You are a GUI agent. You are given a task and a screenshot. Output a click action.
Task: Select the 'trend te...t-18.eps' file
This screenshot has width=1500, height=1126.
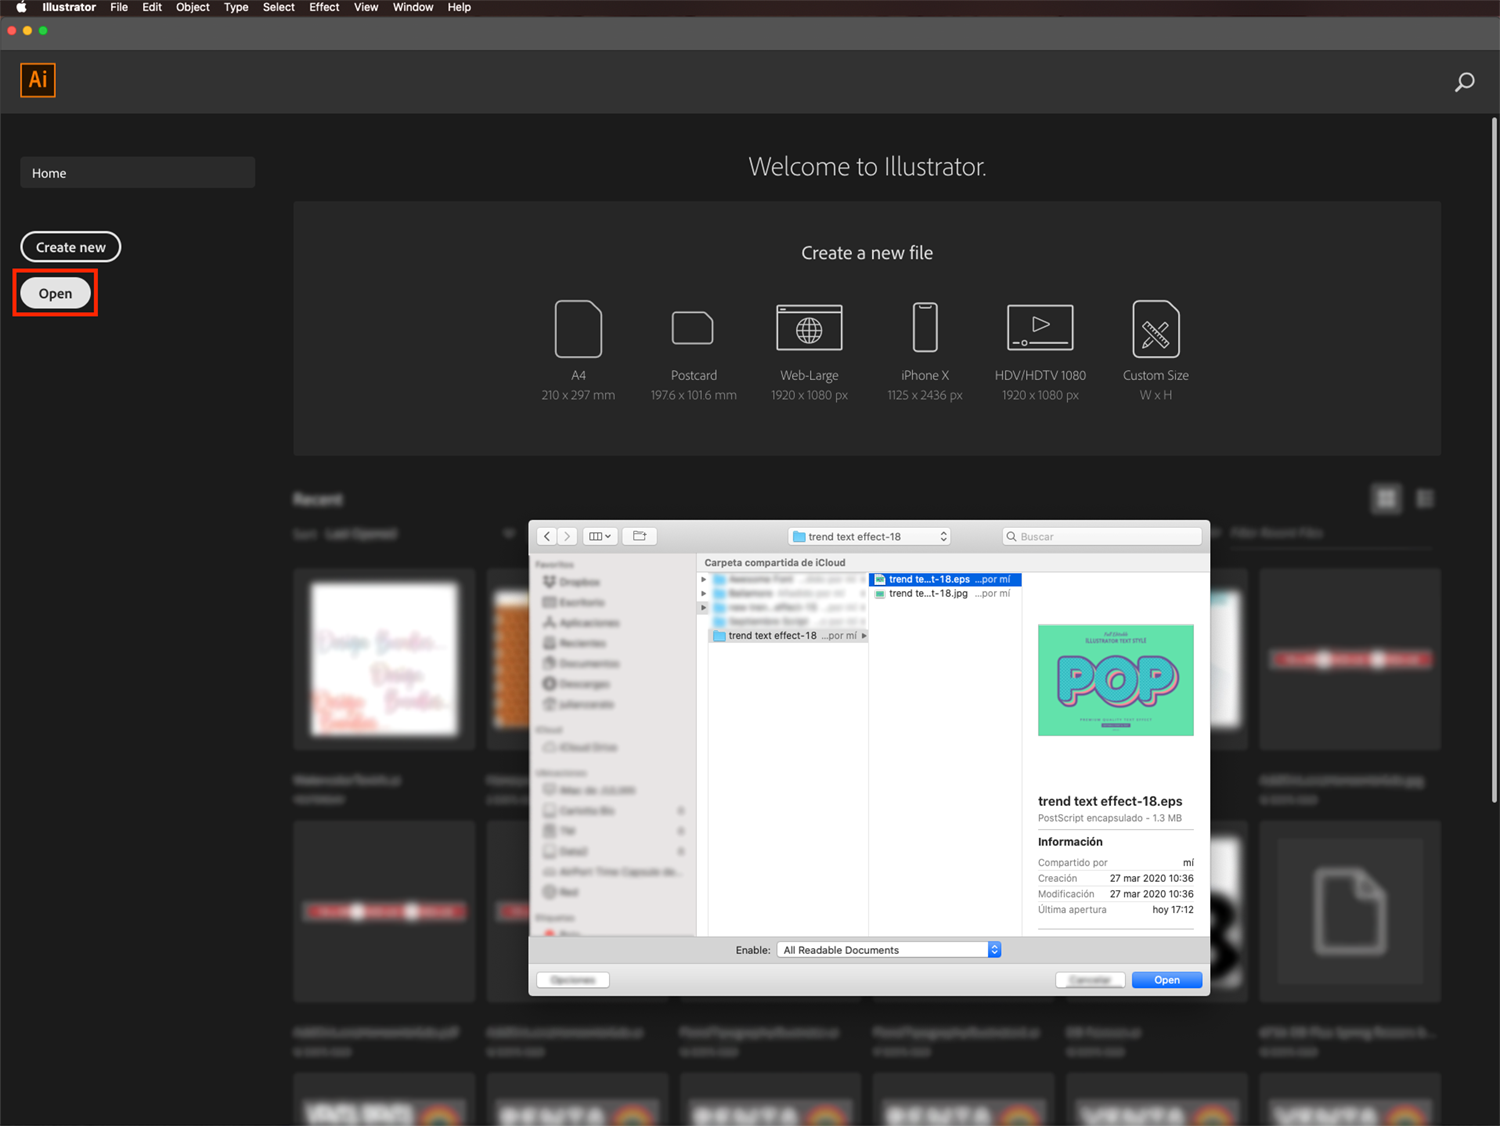(x=945, y=579)
